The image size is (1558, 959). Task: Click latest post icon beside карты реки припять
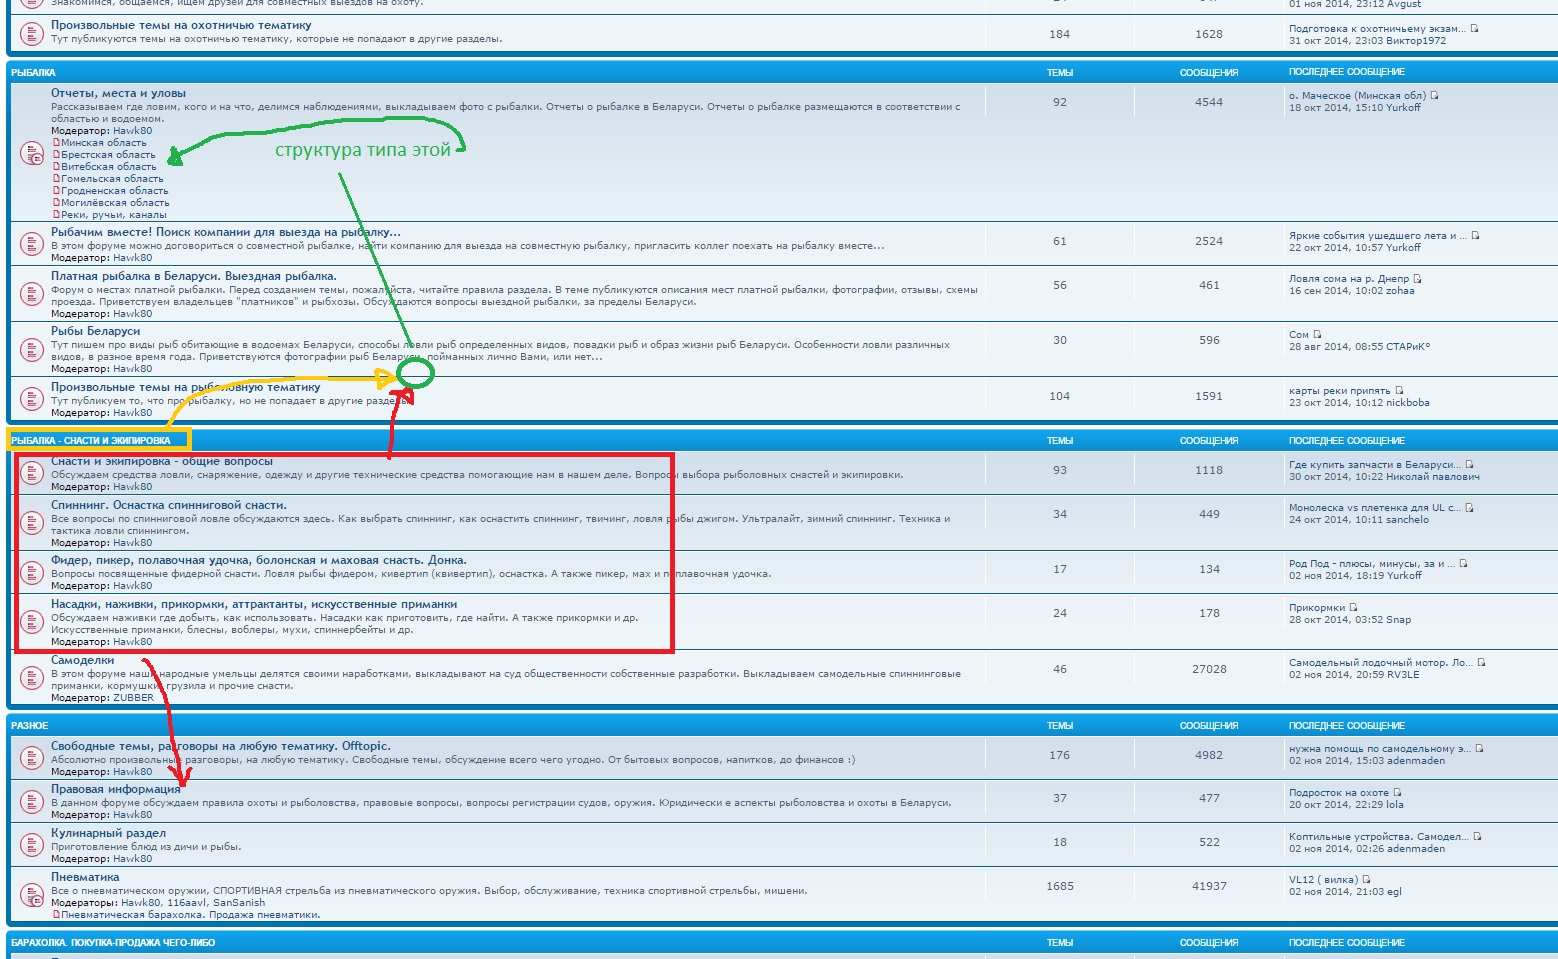pyautogui.click(x=1399, y=390)
